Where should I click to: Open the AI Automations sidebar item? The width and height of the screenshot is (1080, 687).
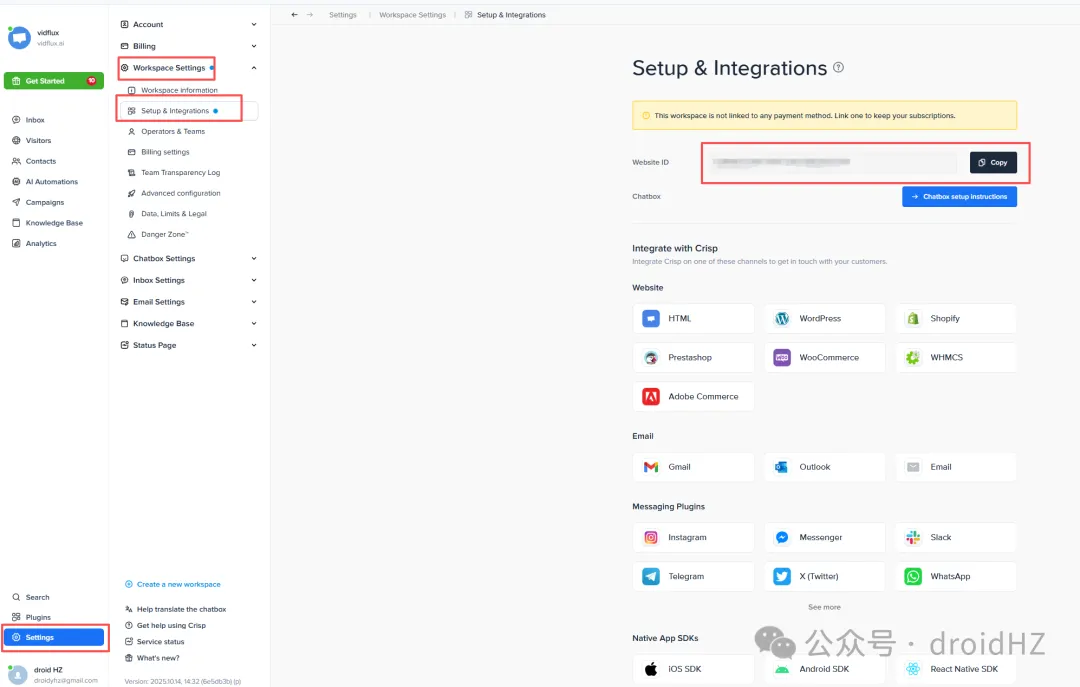(x=51, y=182)
